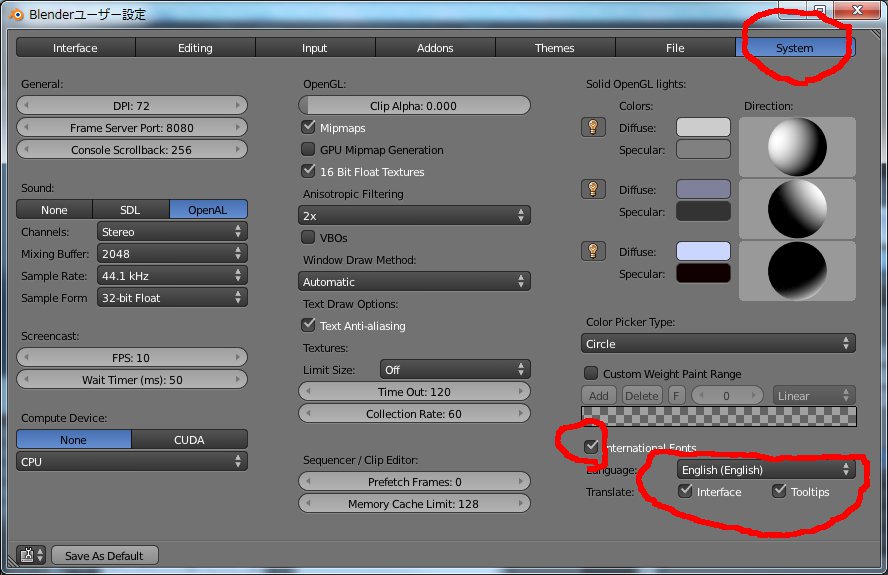Image resolution: width=888 pixels, height=575 pixels.
Task: Open the CPU device dropdown
Action: [132, 461]
